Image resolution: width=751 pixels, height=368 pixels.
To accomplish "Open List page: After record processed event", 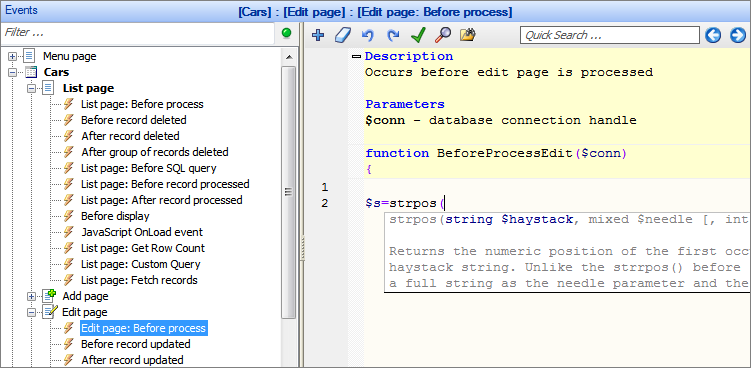I will tap(162, 200).
